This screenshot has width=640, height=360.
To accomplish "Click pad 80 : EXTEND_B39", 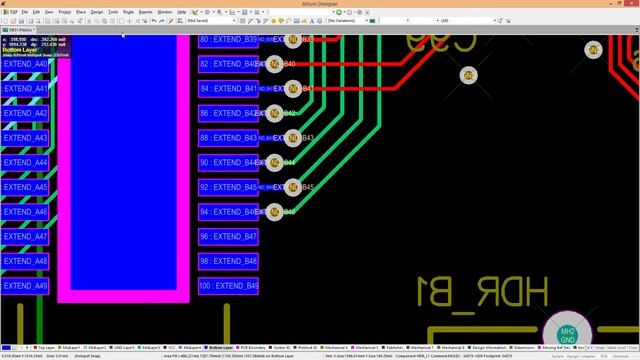I will [228, 40].
